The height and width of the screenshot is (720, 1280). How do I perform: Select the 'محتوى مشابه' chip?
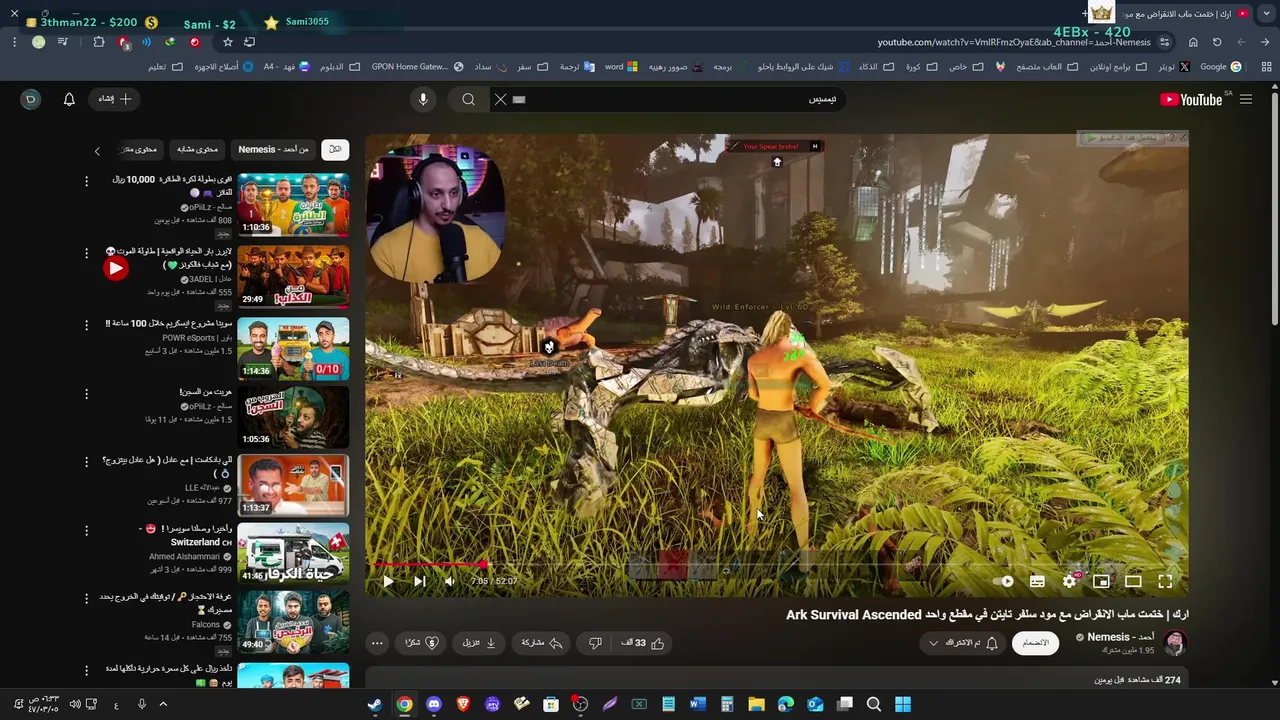197,149
